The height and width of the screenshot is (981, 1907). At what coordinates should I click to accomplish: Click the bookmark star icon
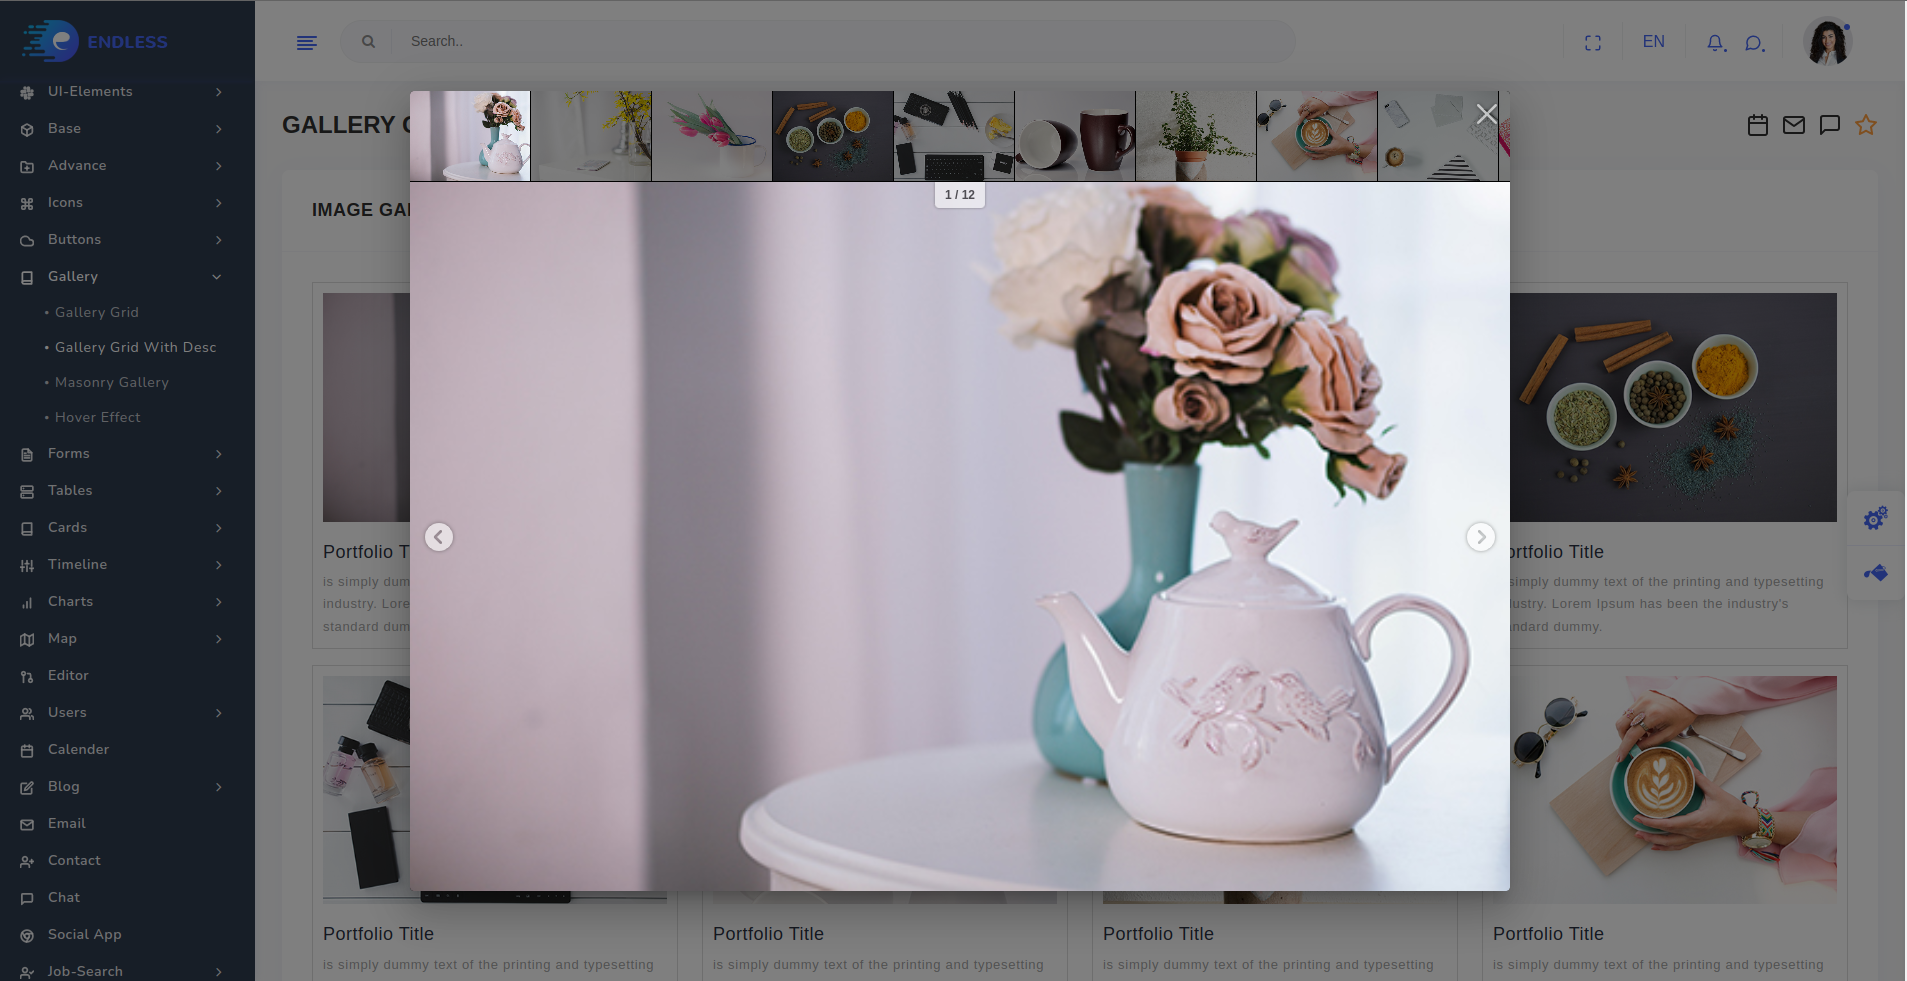point(1865,125)
